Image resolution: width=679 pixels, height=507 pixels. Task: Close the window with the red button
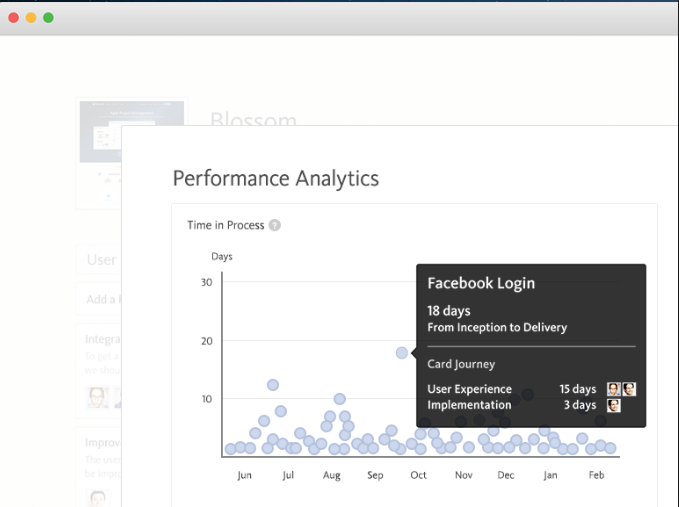pos(14,18)
